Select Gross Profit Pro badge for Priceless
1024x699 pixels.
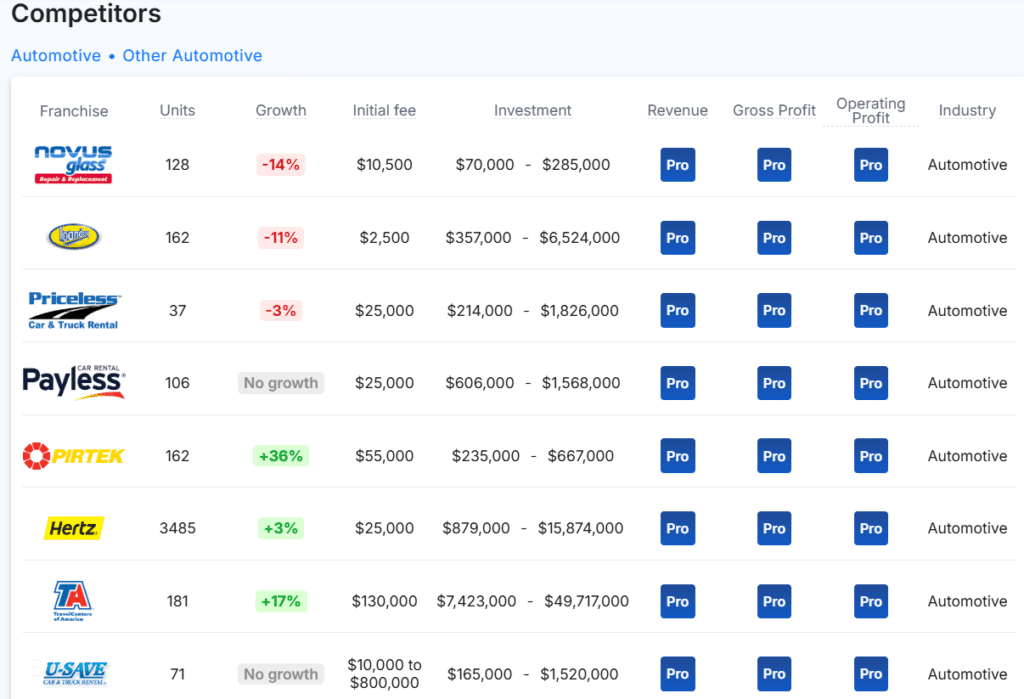pos(774,310)
